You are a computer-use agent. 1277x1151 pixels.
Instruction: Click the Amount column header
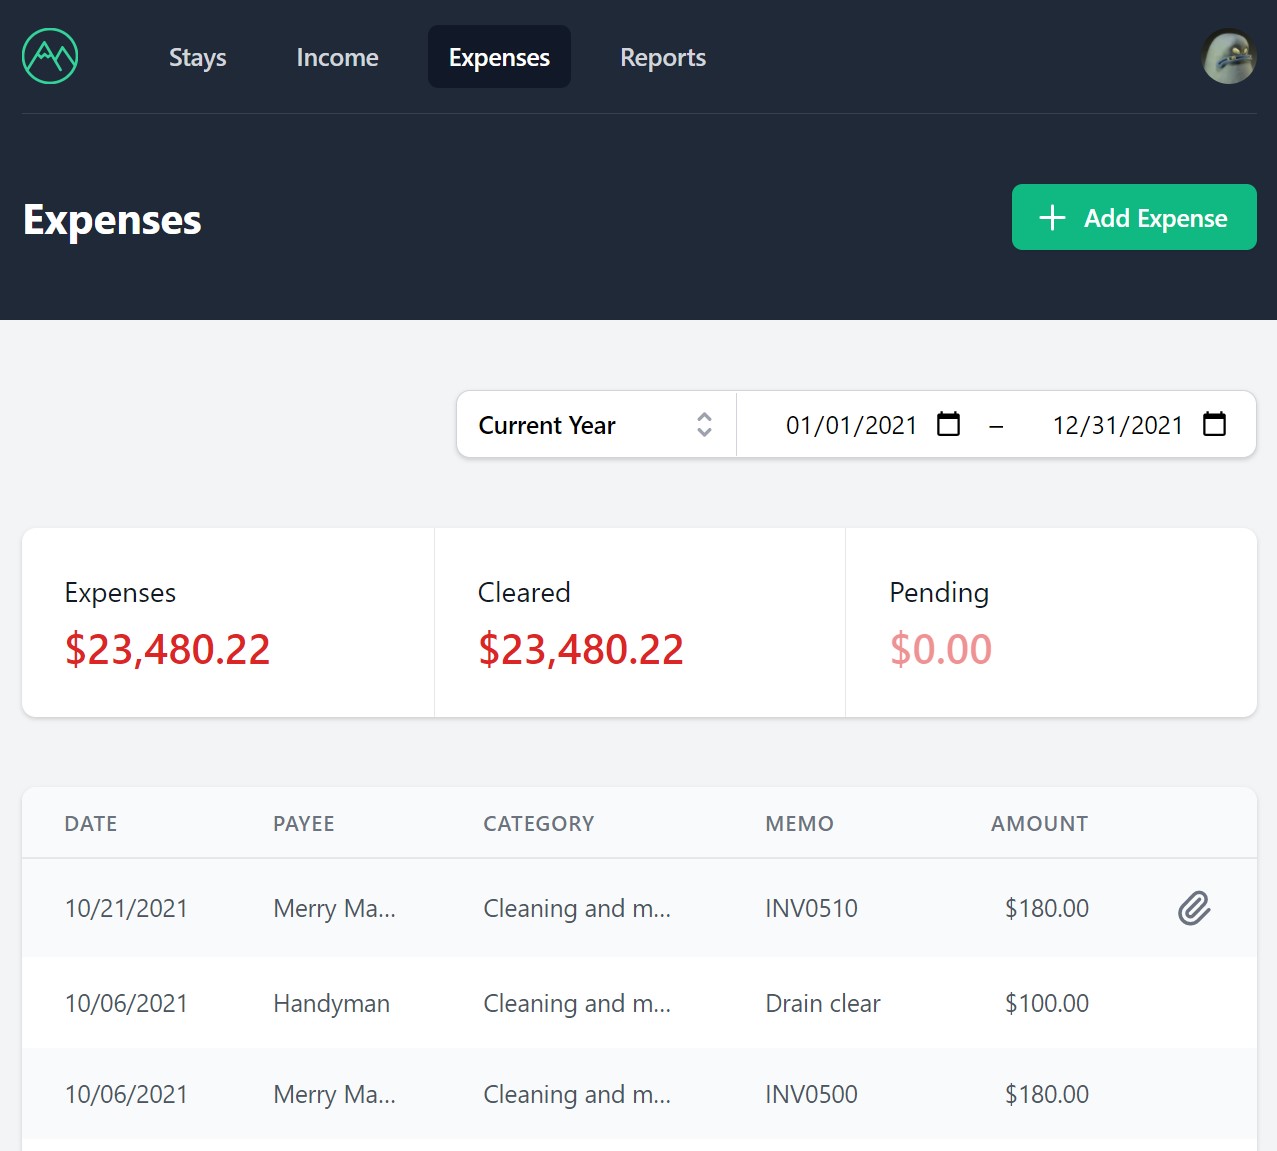click(1039, 823)
